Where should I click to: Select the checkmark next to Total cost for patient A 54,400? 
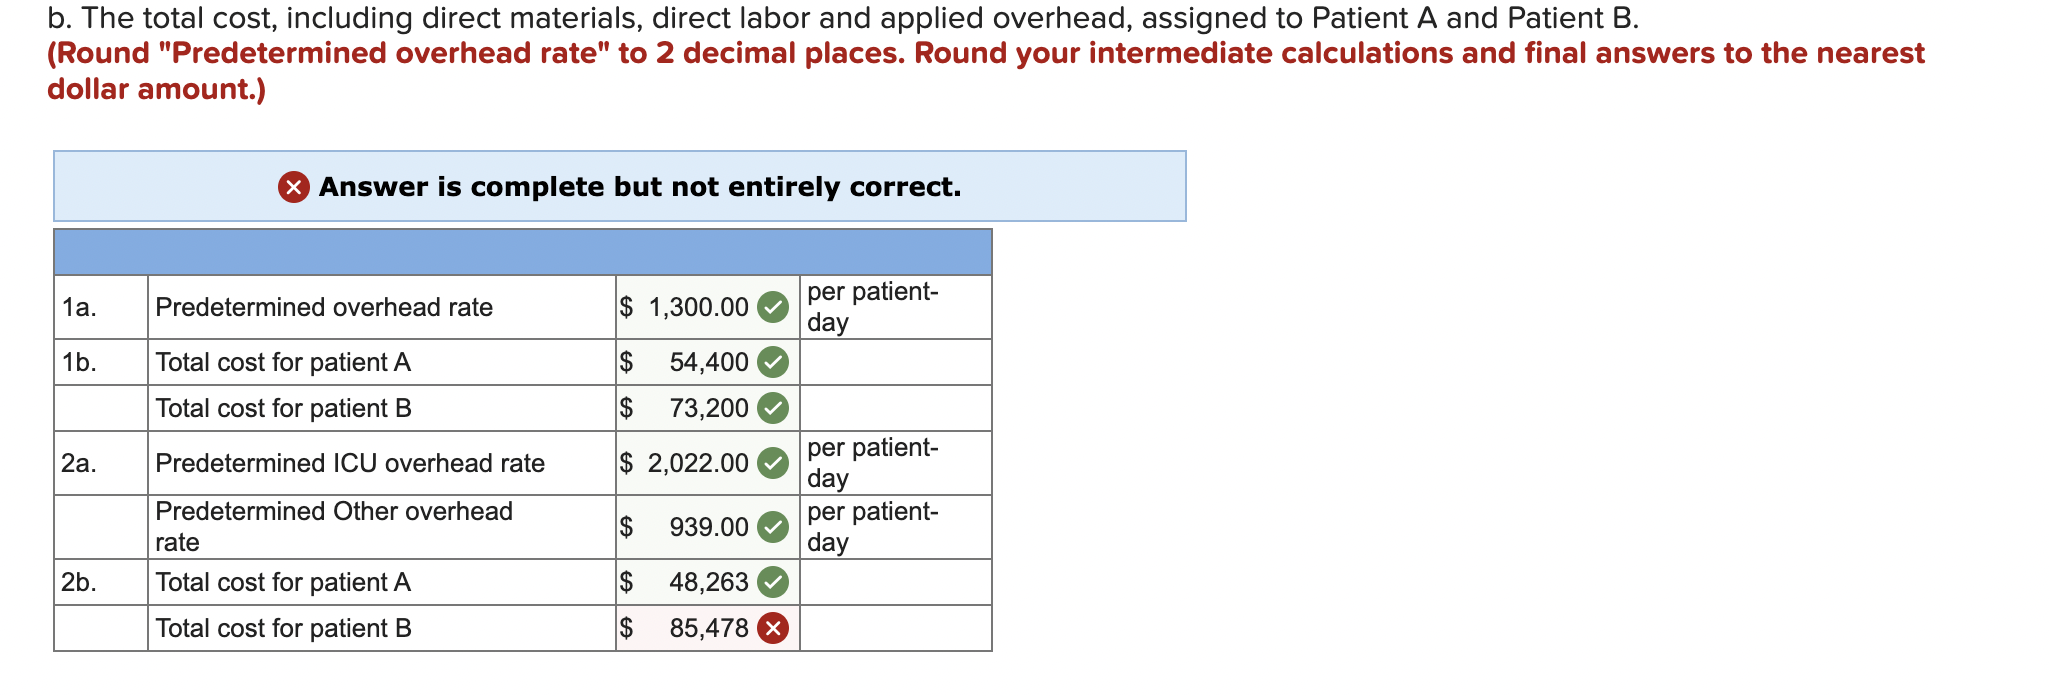[x=774, y=362]
